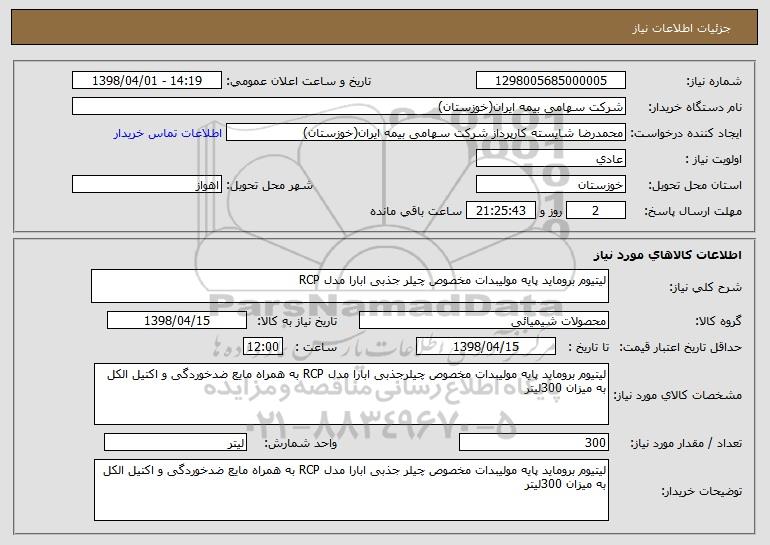Click the quantity field showing 300
The image size is (770, 545).
tap(534, 442)
